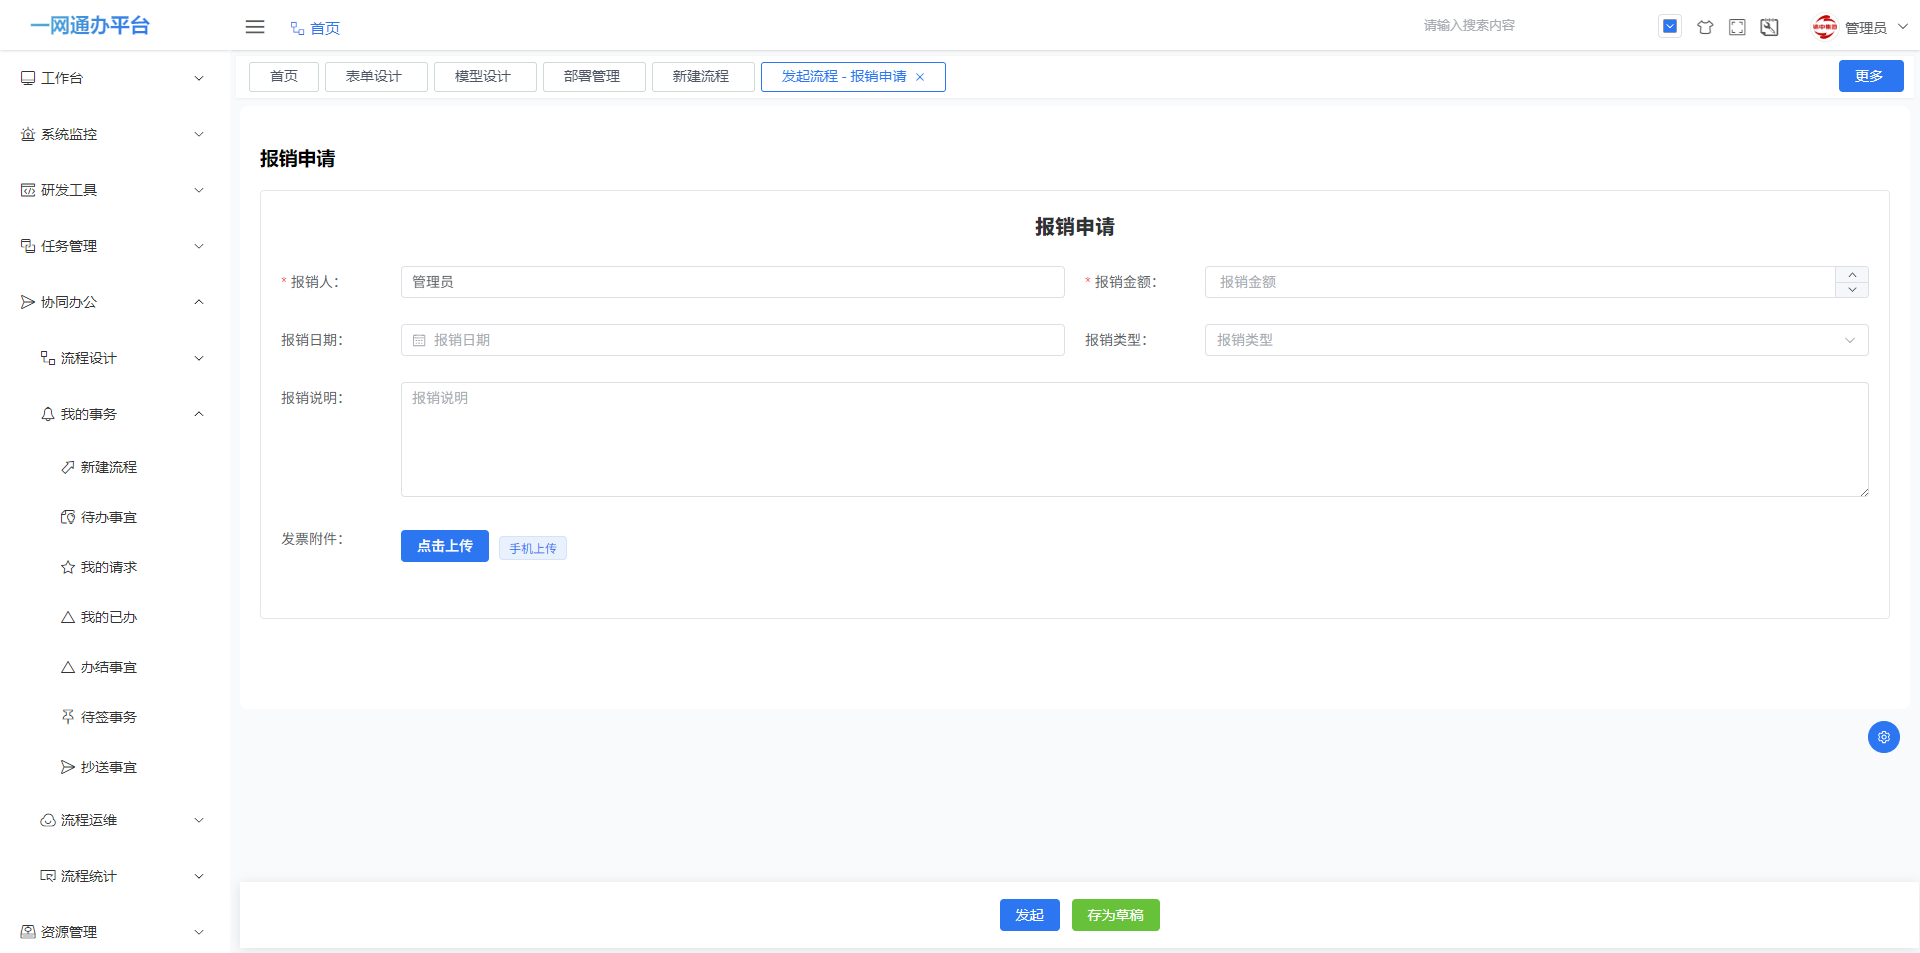Viewport: 1920px width, 953px height.
Task: Close the 发起流程 - 报销申请 tab
Action: tap(920, 77)
